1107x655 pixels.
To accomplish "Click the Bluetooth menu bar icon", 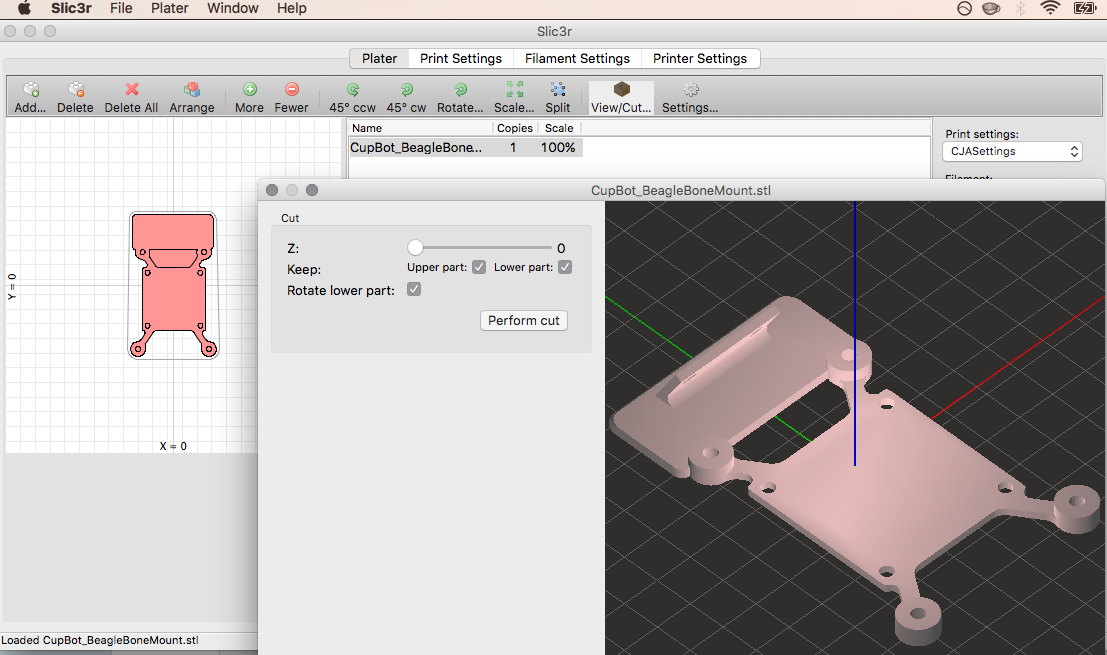I will click(x=1020, y=8).
